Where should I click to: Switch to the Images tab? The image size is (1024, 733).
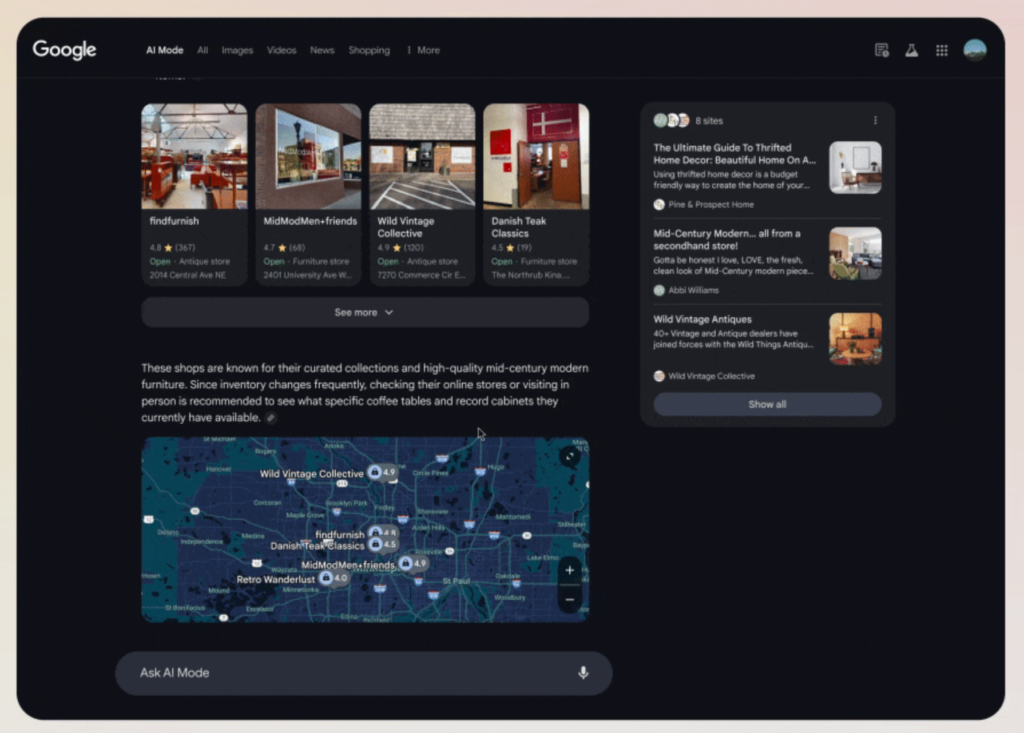237,50
